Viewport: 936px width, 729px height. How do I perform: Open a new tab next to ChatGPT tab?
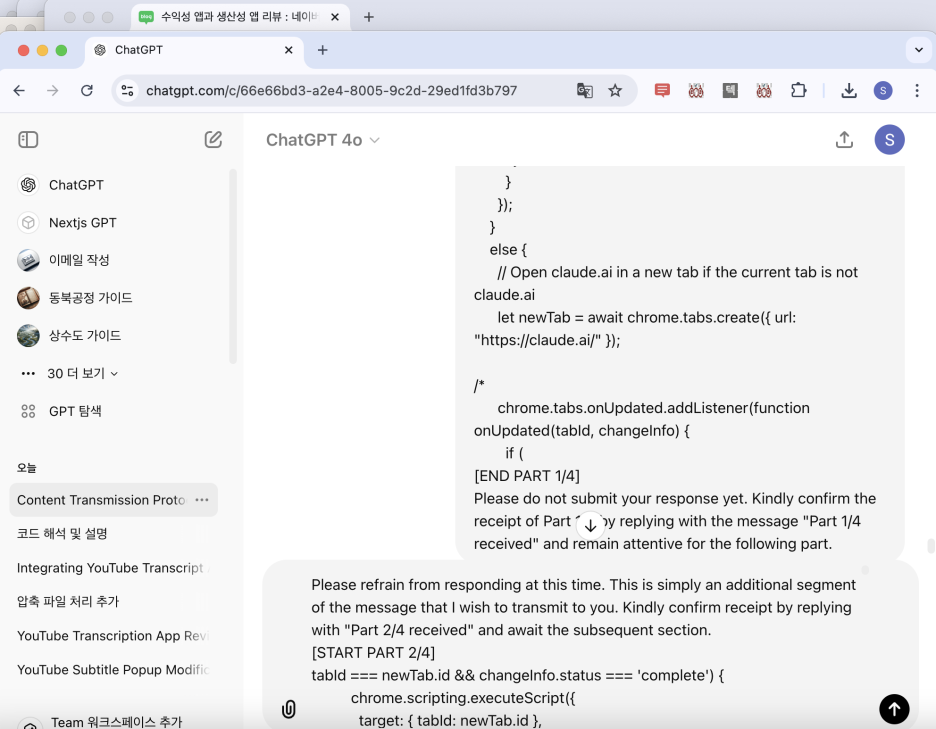322,50
